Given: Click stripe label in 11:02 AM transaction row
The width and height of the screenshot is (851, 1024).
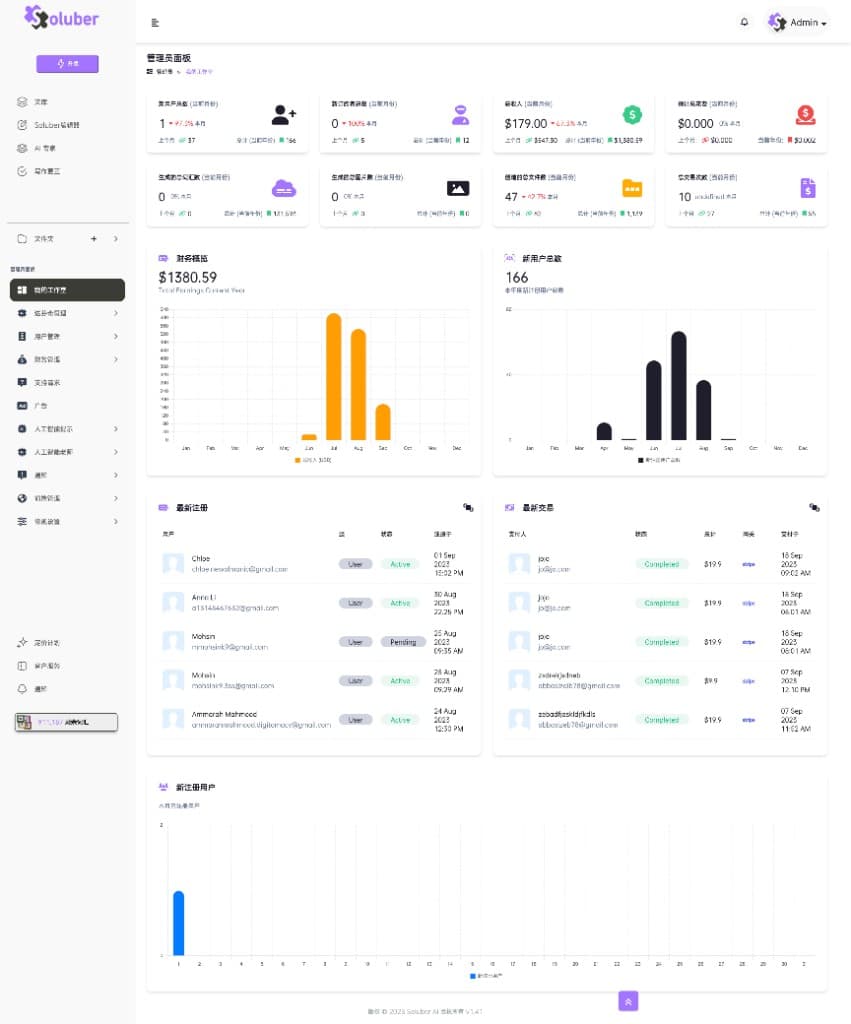Looking at the screenshot, I should tap(748, 720).
